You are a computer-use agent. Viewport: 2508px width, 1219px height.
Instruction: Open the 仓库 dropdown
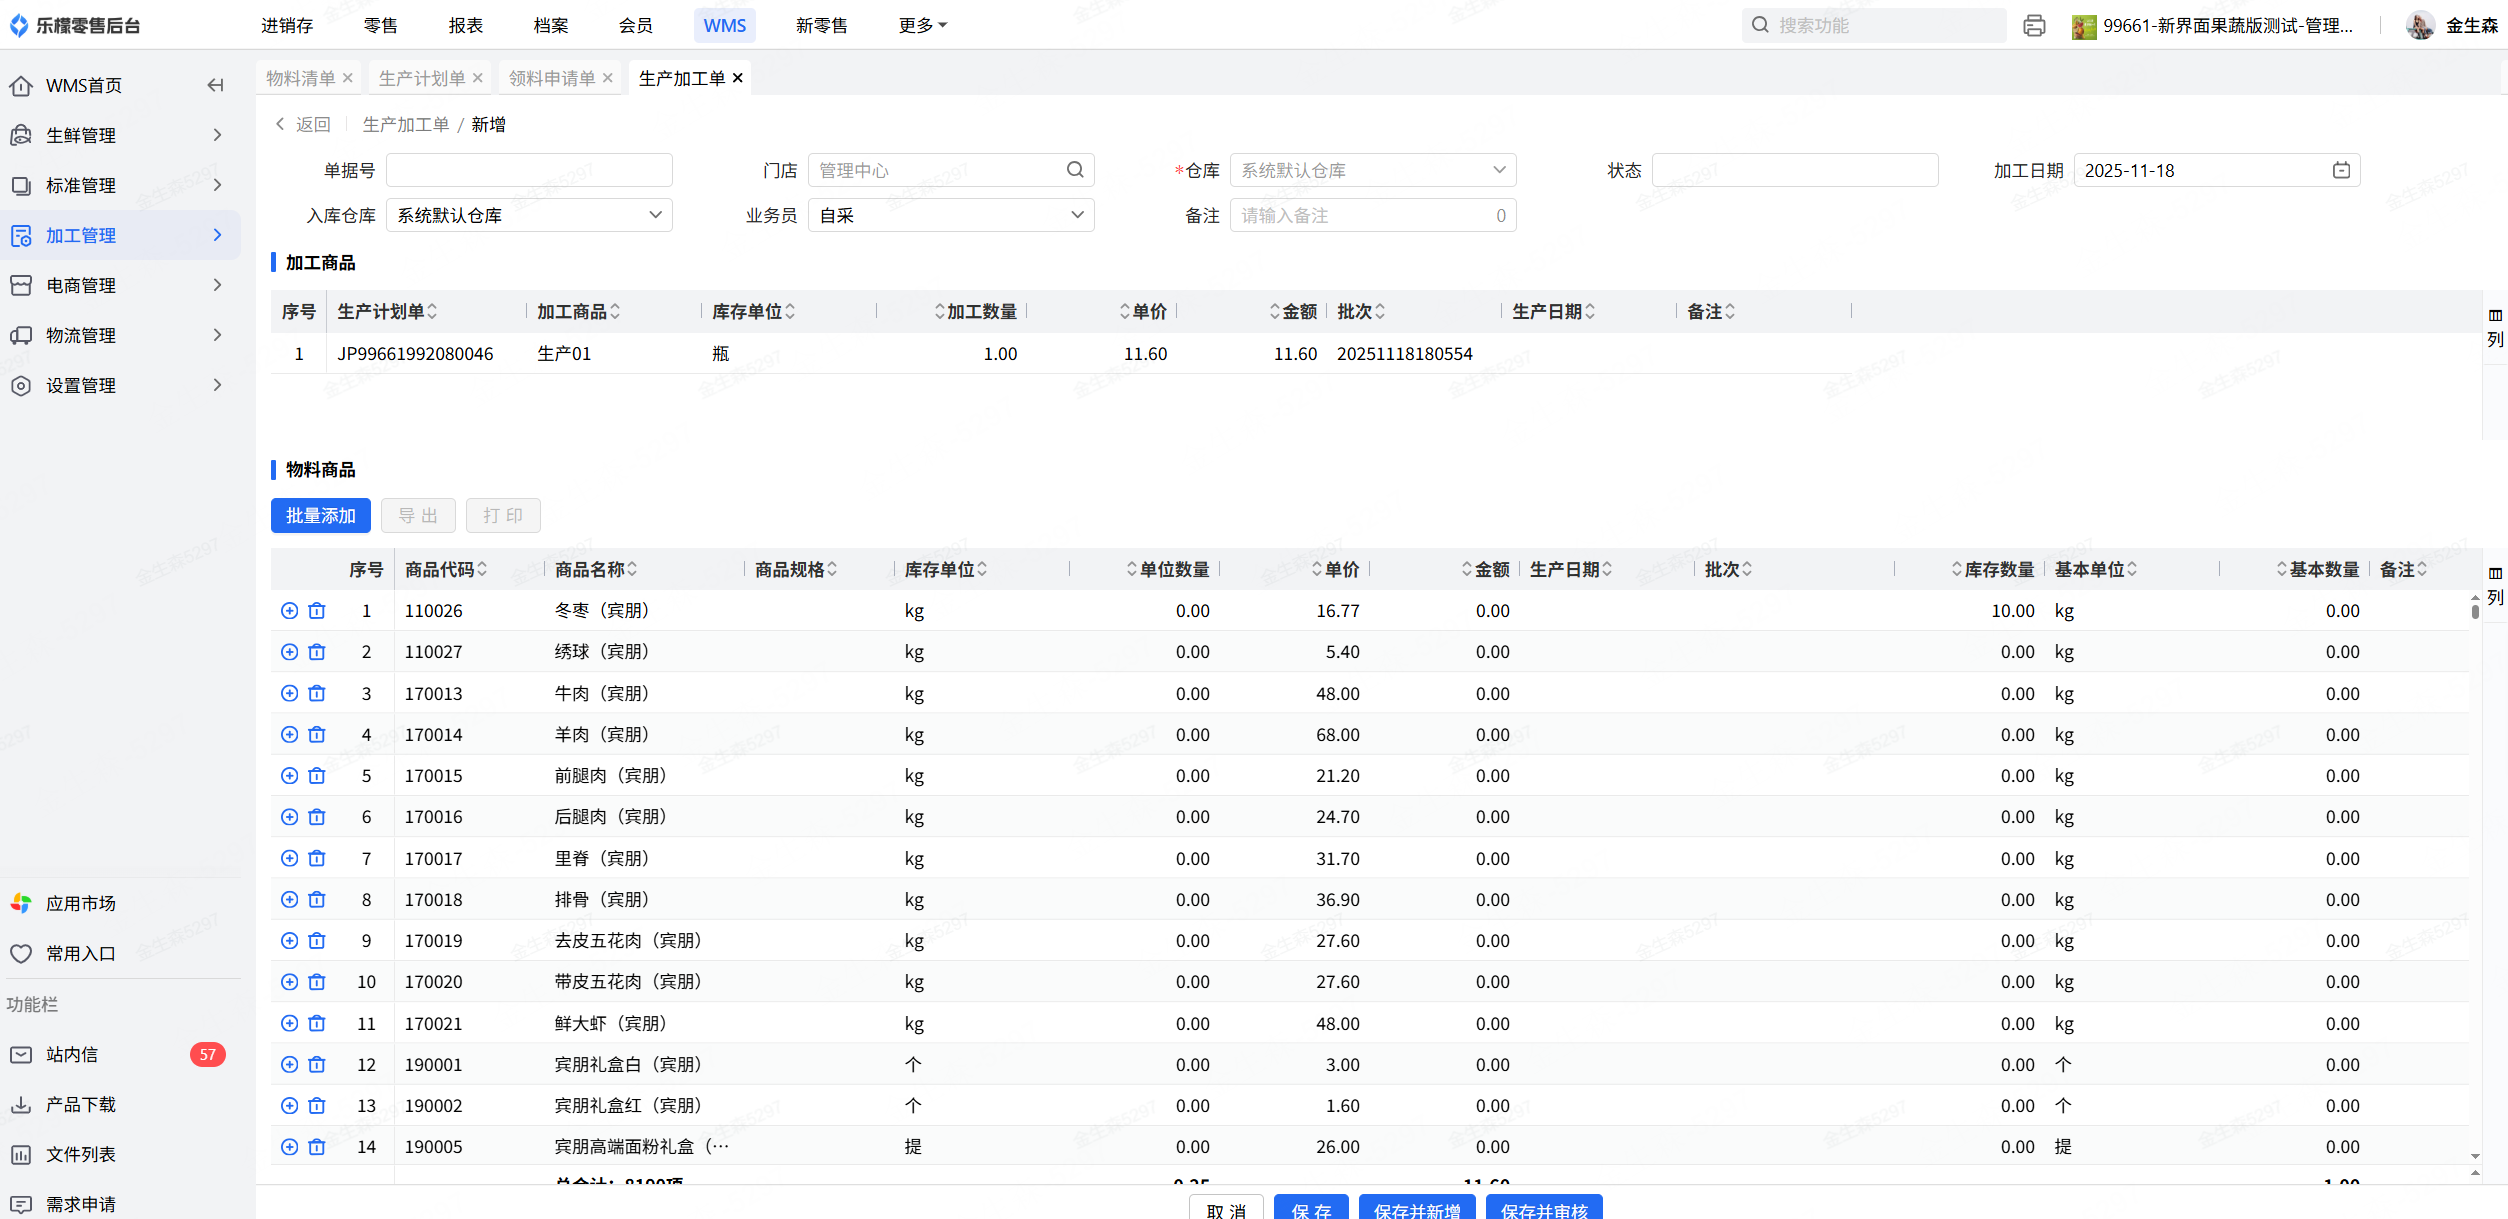click(x=1372, y=170)
